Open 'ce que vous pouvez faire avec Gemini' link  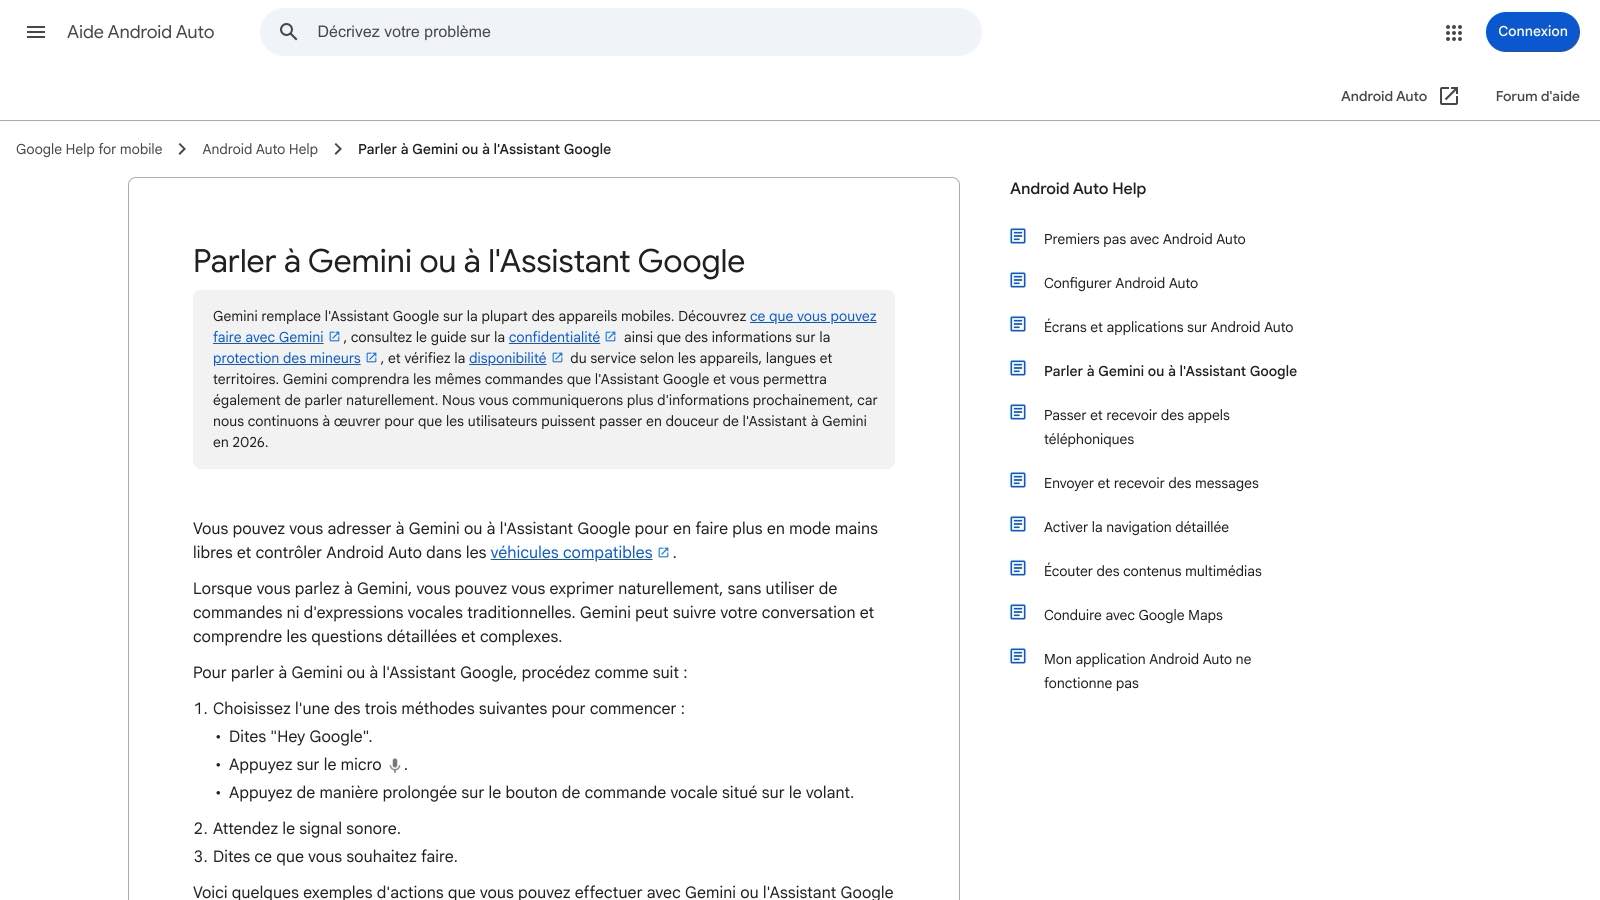point(813,316)
